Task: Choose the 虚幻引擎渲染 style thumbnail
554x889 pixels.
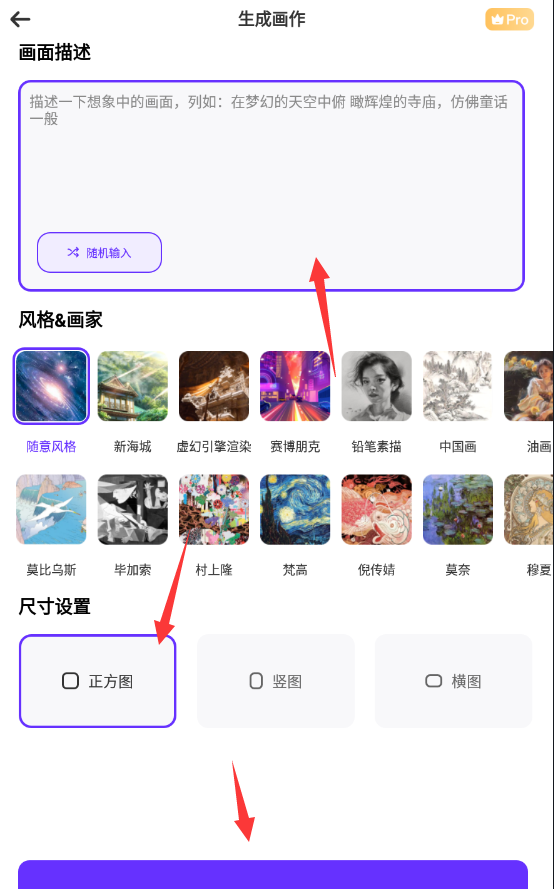Action: (x=214, y=386)
